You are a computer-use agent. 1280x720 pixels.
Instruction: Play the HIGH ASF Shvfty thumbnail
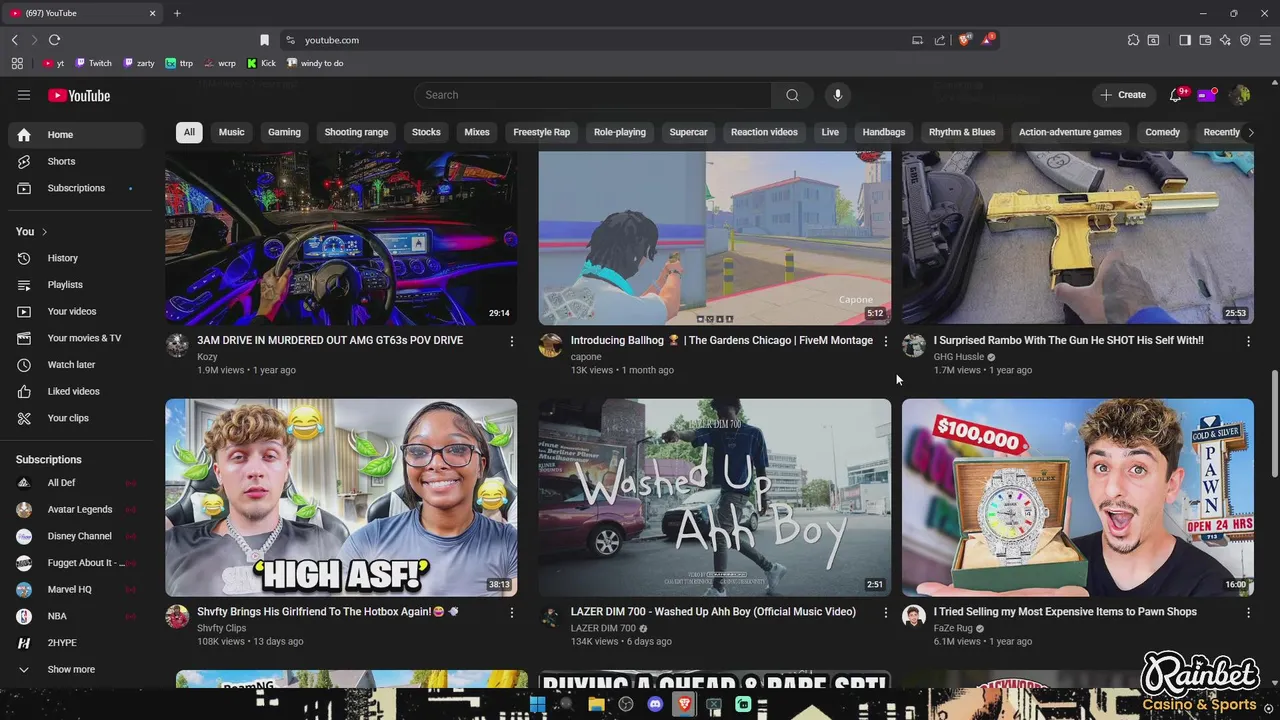(341, 498)
